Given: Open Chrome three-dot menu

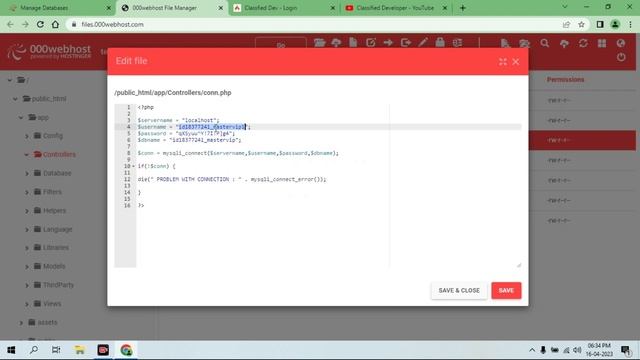Looking at the screenshot, I should coord(630,24).
